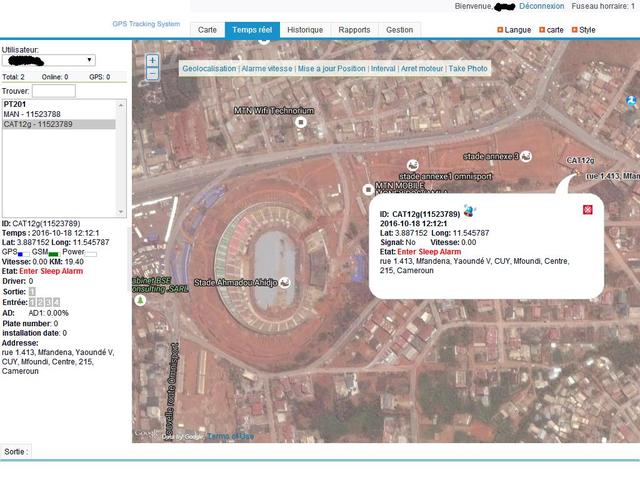This screenshot has height=480, width=640.
Task: Open the Style menu
Action: pyautogui.click(x=587, y=30)
